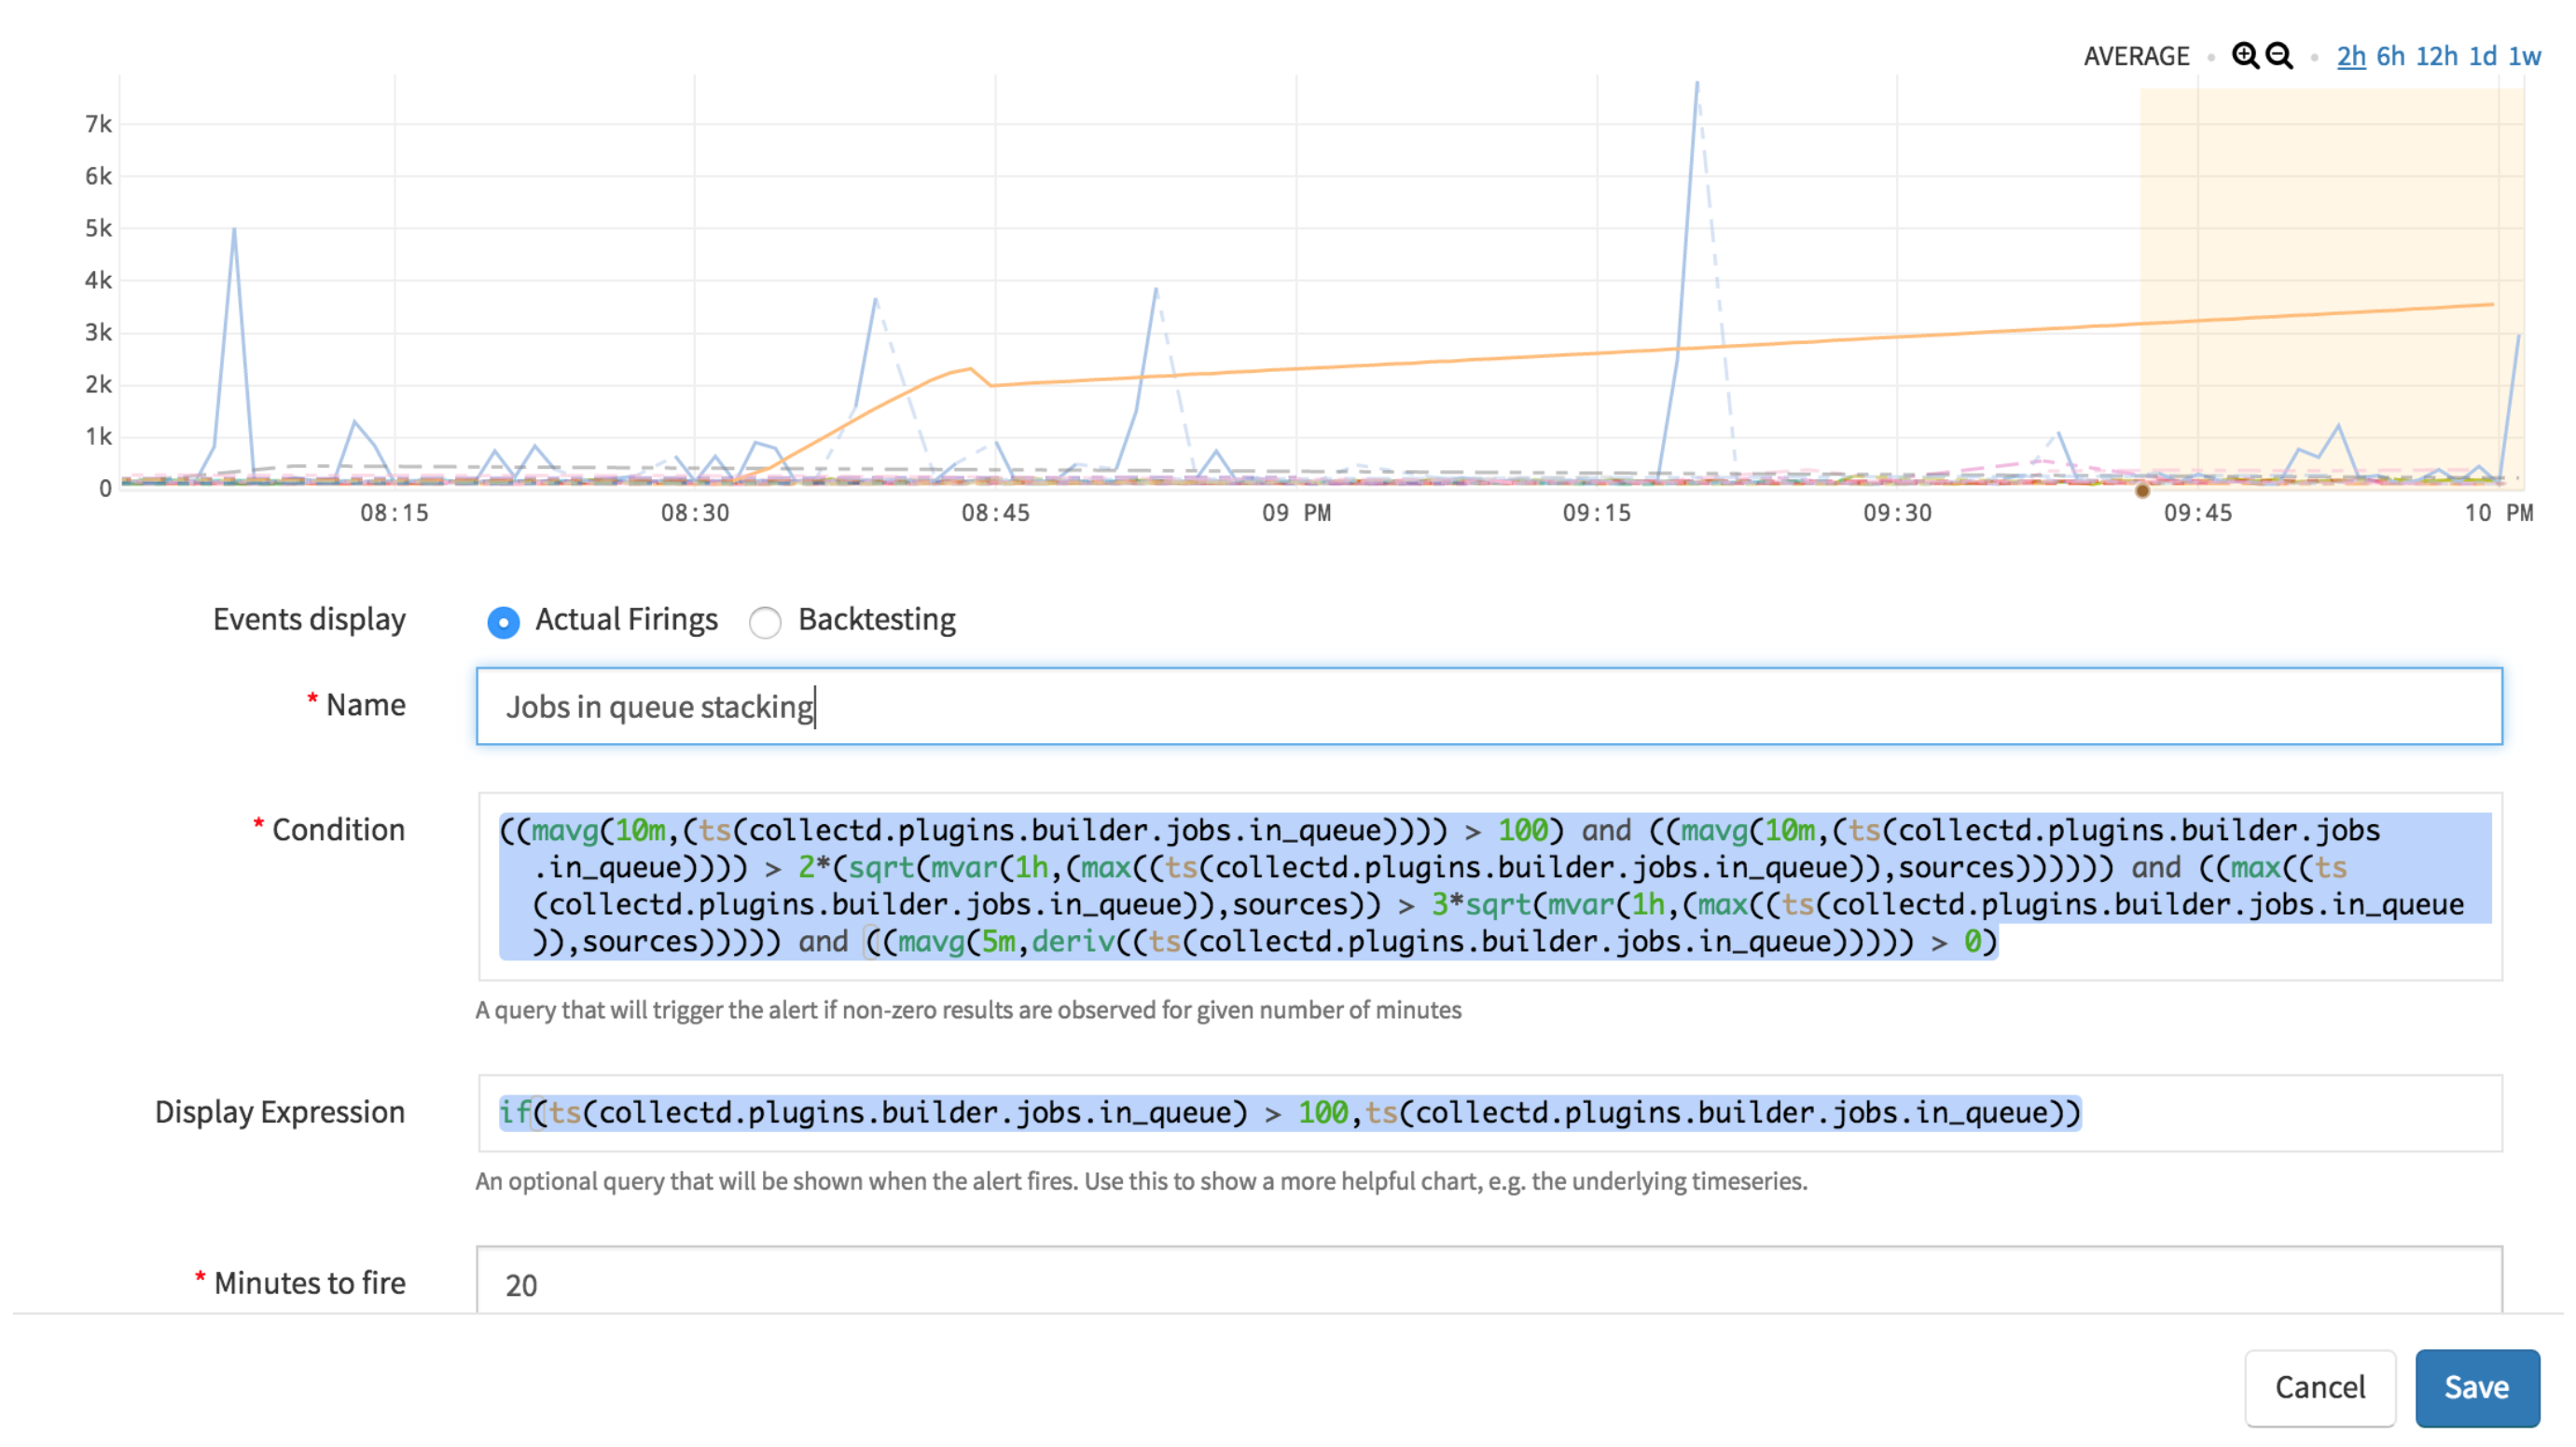Select the 2h time range button
Image resolution: width=2576 pixels, height=1447 pixels.
point(2355,57)
